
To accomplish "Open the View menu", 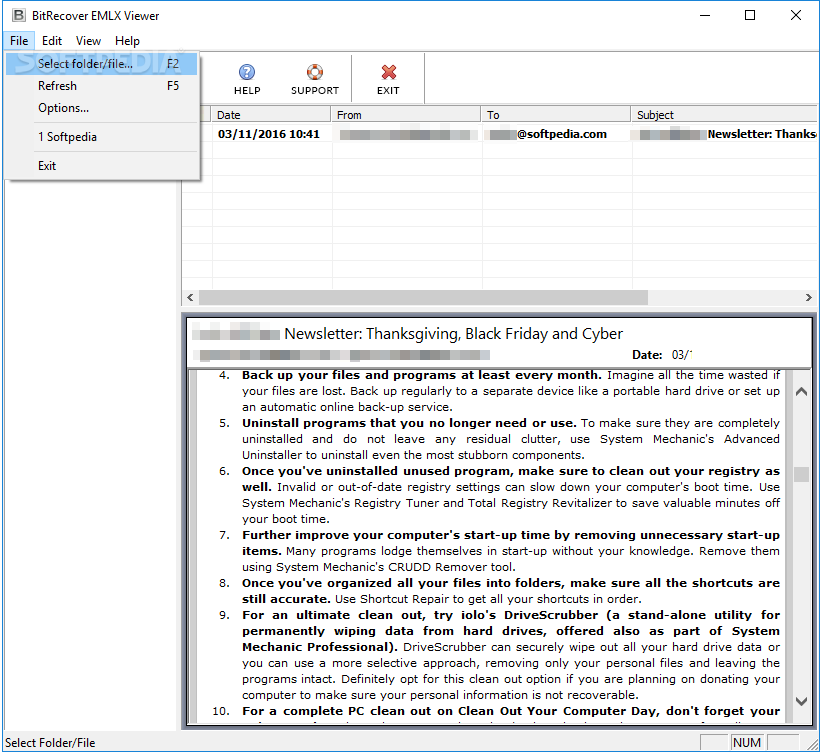I will (x=88, y=41).
